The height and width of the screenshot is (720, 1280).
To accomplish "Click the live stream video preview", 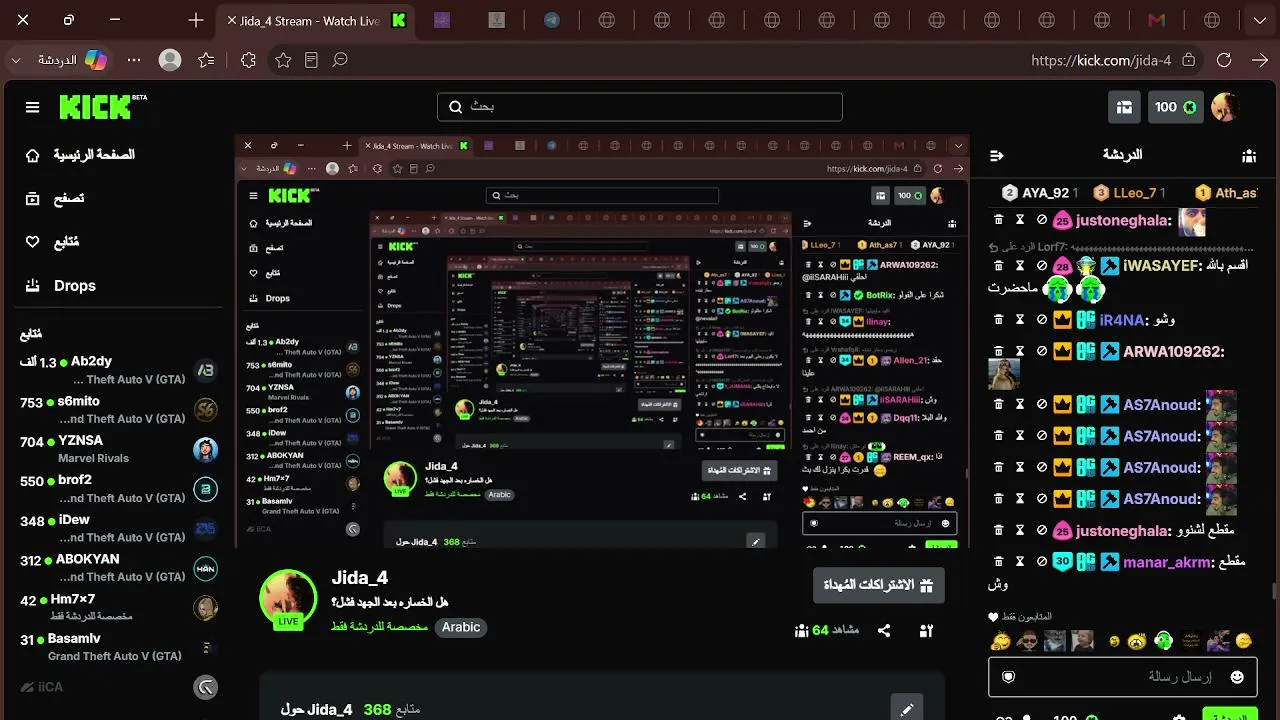I will coord(602,341).
